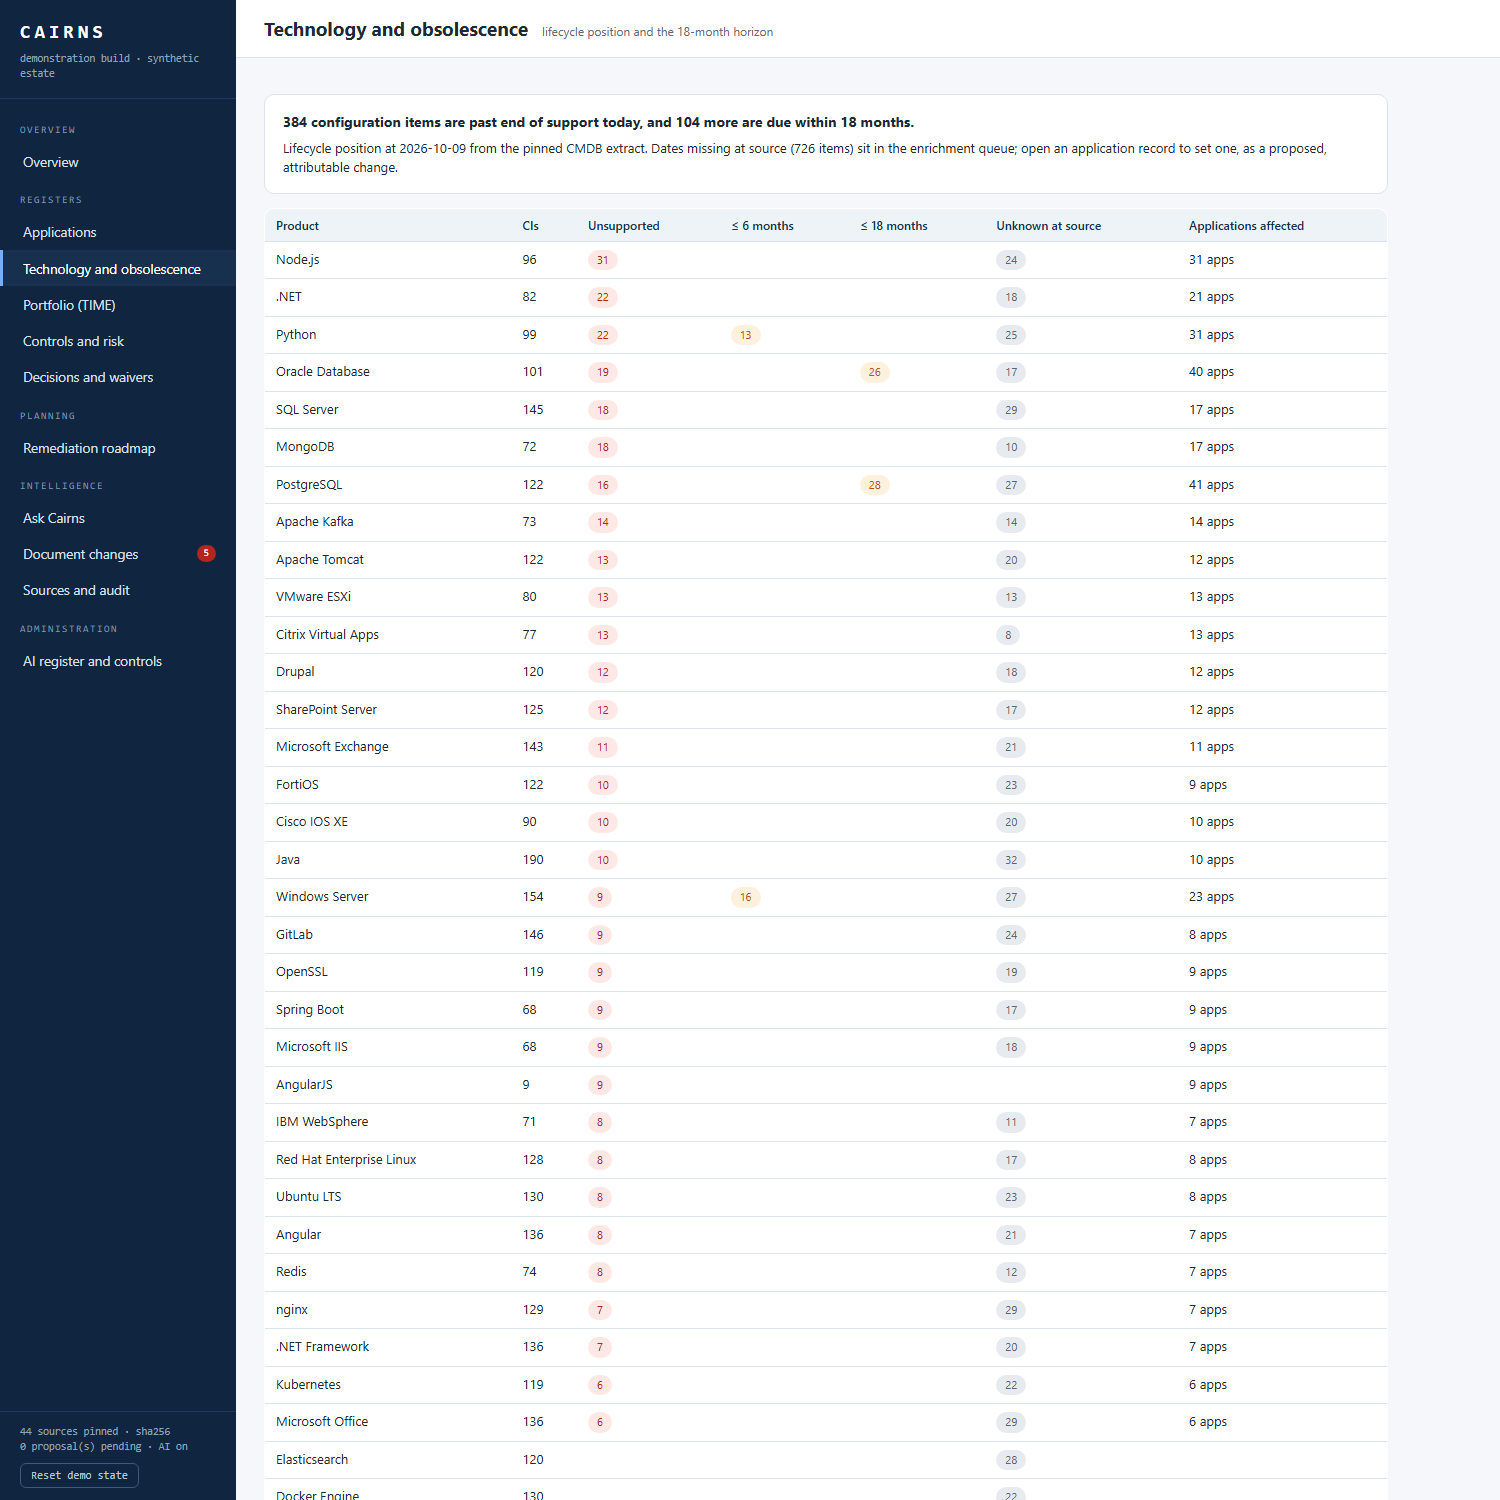The width and height of the screenshot is (1500, 1500).
Task: Click '23 apps' in the Windows Server row
Action: [x=1211, y=897]
